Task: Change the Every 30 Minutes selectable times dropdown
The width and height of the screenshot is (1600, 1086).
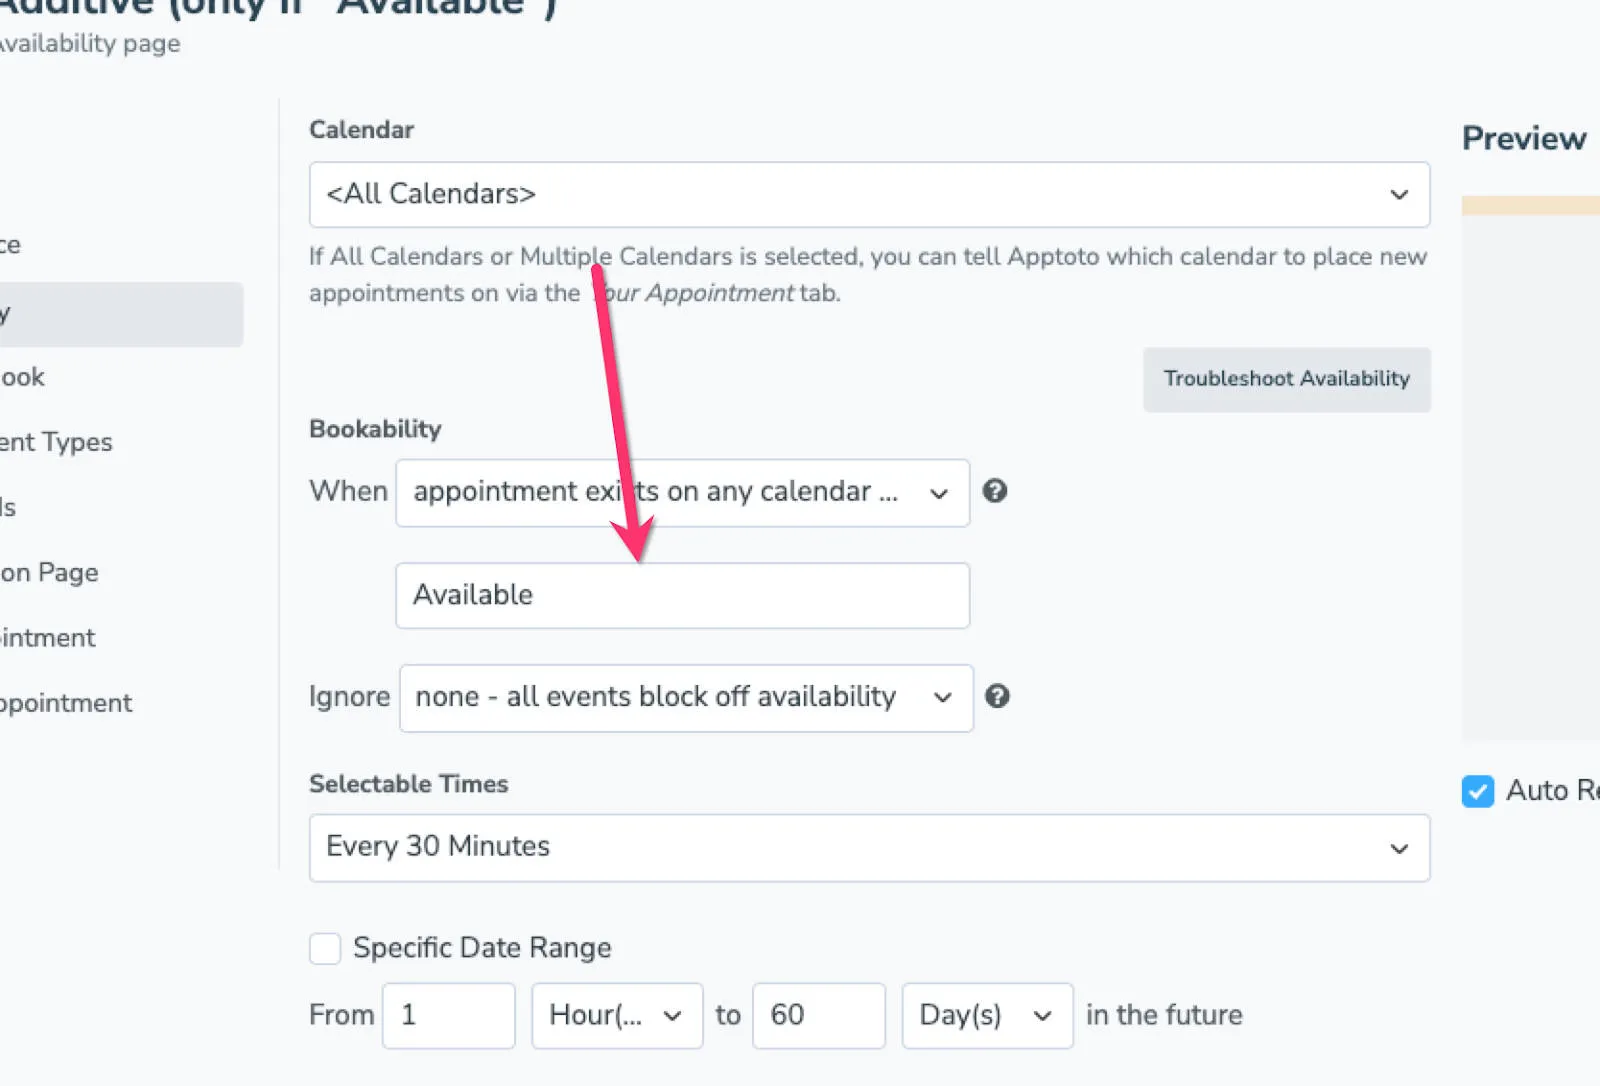Action: (x=868, y=848)
